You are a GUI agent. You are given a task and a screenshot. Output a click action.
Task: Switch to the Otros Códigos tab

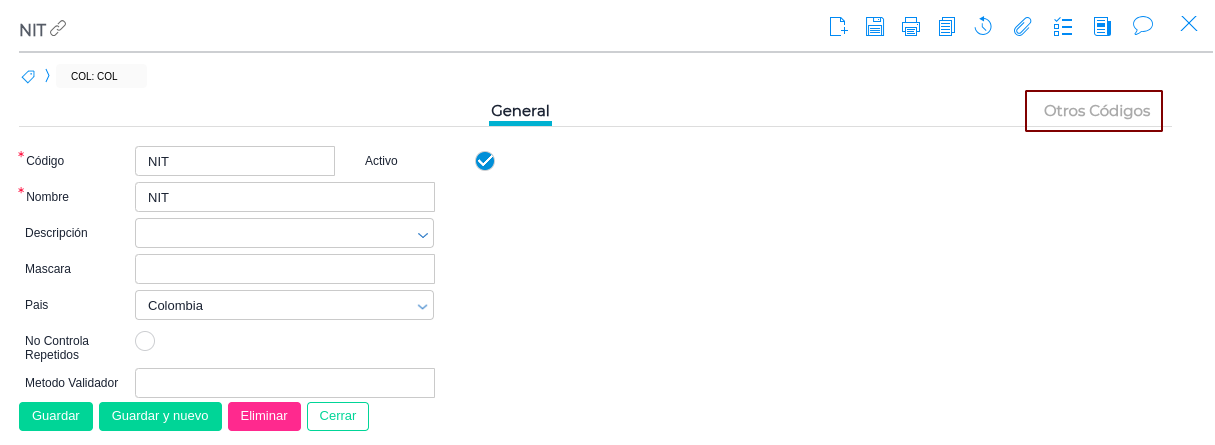point(1096,111)
